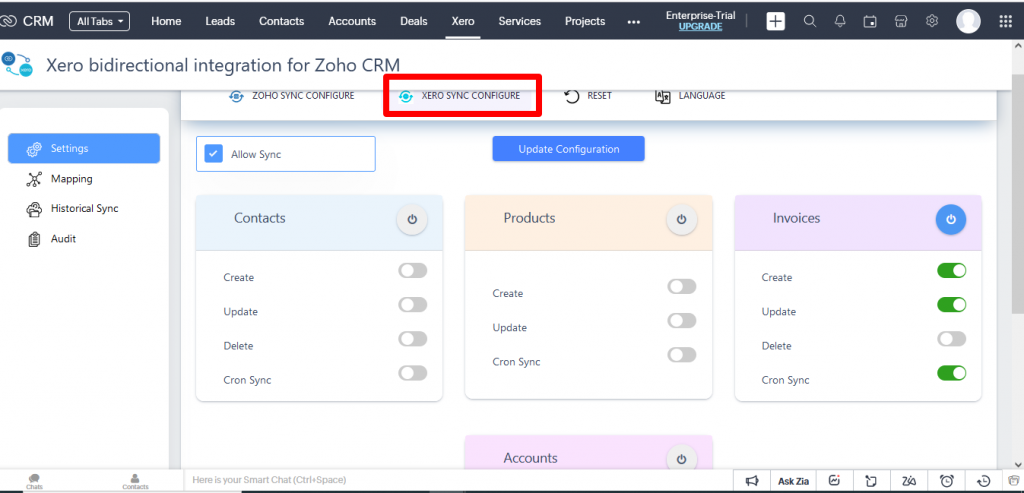Viewport: 1024px width, 493px height.
Task: Enable the Products Cron Sync toggle
Action: point(682,355)
